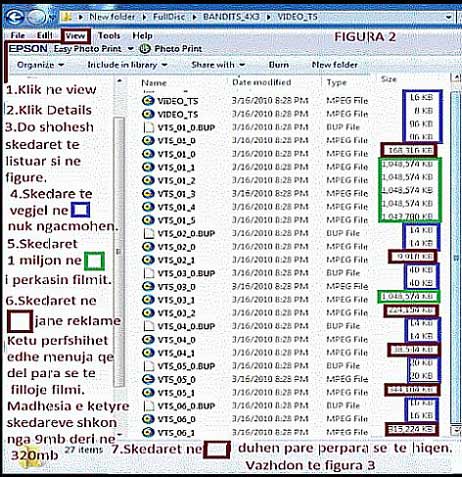This screenshot has width=462, height=477.
Task: Click the Burn button
Action: [x=279, y=65]
